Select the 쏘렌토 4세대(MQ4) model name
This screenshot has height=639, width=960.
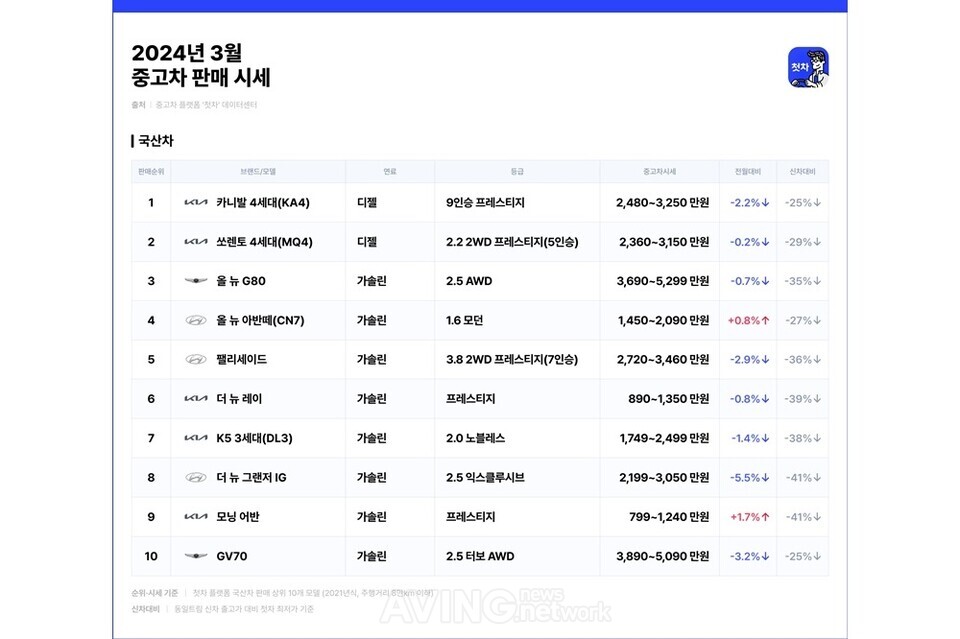click(264, 242)
